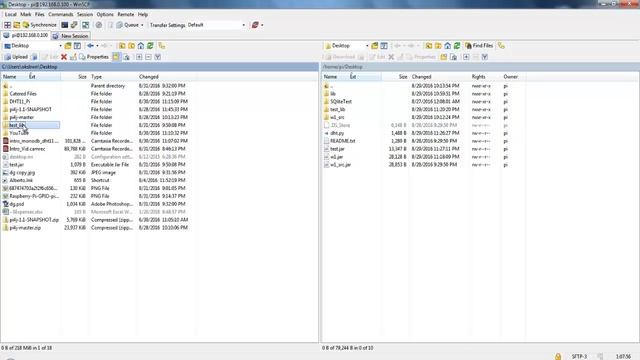640x360 pixels.
Task: Open the Commands menu
Action: coord(60,14)
